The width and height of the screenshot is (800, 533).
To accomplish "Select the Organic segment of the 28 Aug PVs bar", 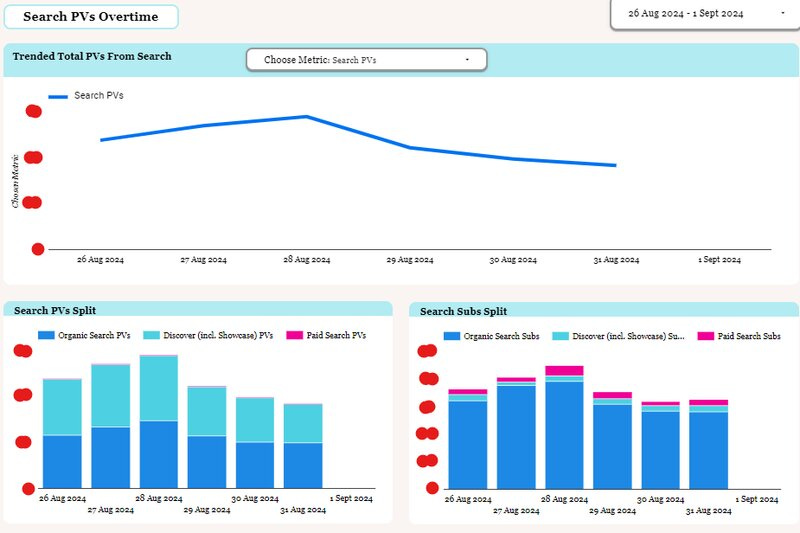I will (159, 454).
